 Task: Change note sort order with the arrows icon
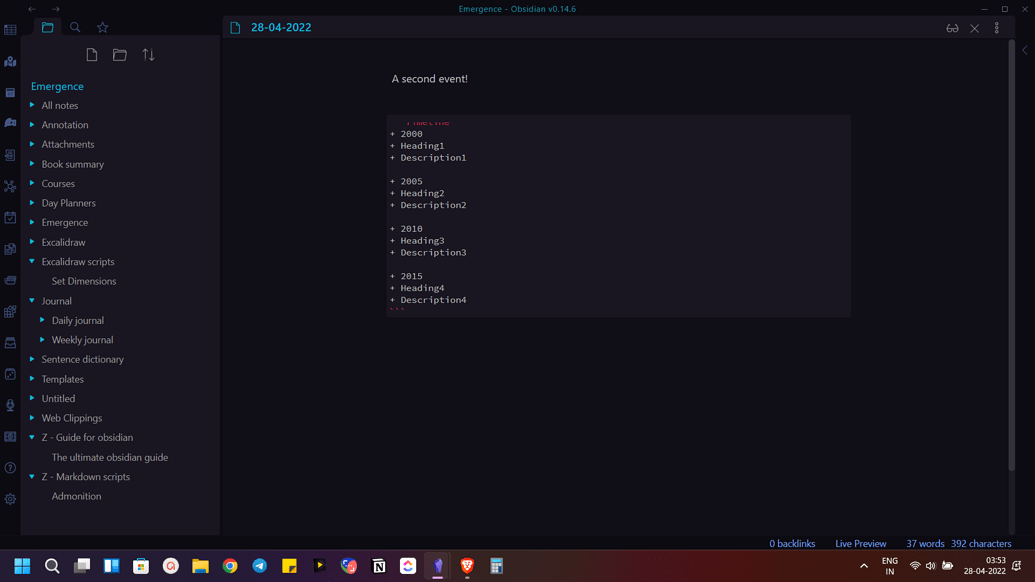[x=148, y=54]
